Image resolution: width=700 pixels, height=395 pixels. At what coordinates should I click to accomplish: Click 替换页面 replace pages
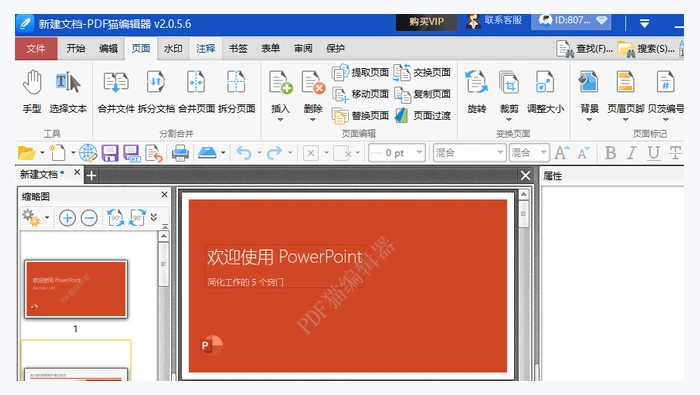(361, 116)
